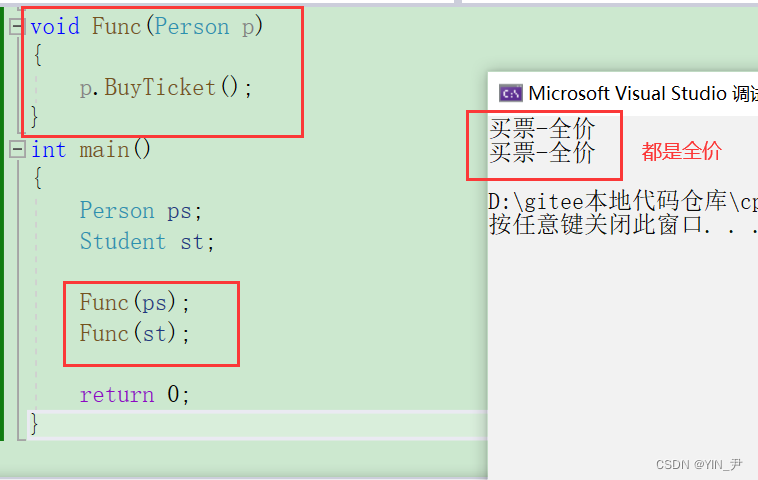Click first '买票-全价' output line in console
This screenshot has width=758, height=480.
tap(542, 129)
